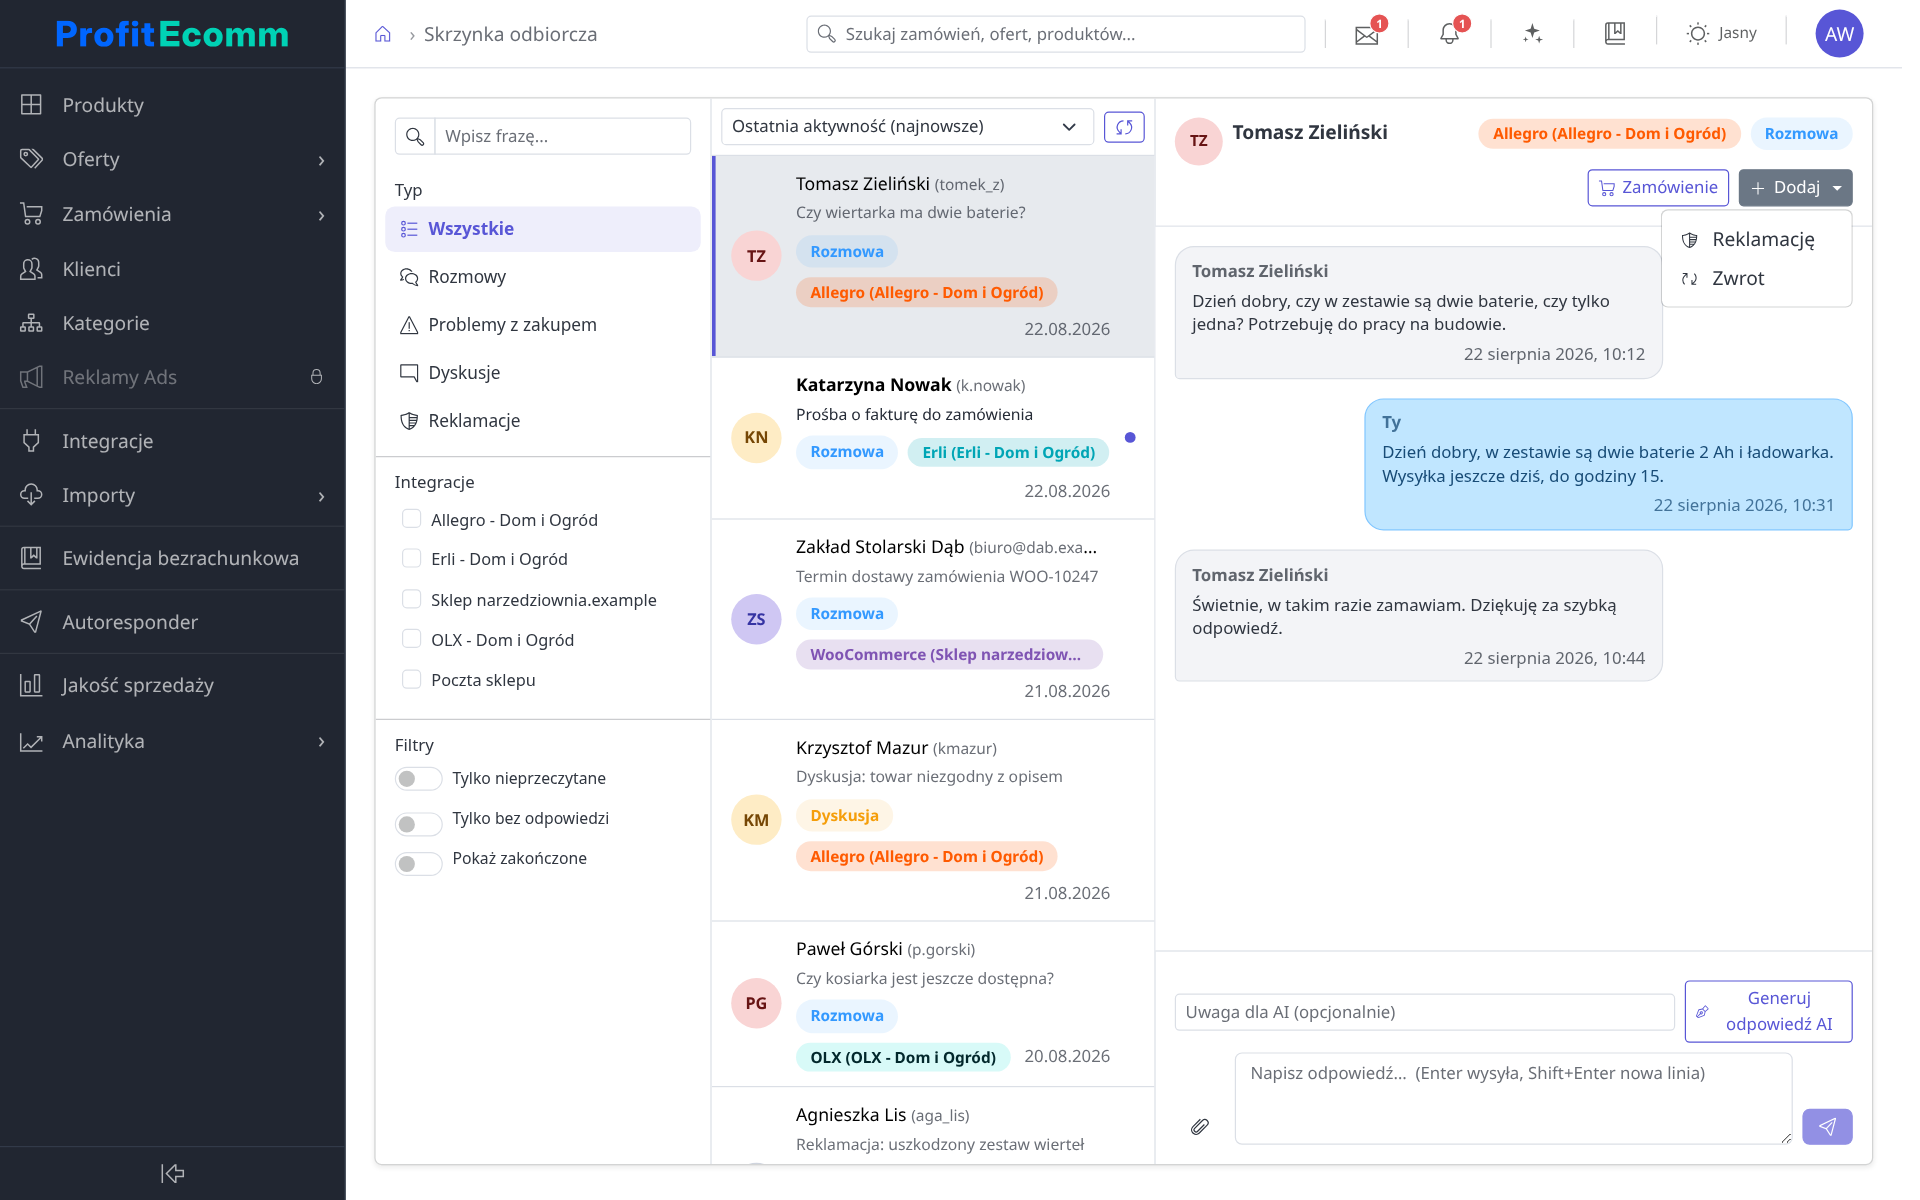Expand the Importy sidebar submenu
This screenshot has width=1920, height=1200.
321,497
